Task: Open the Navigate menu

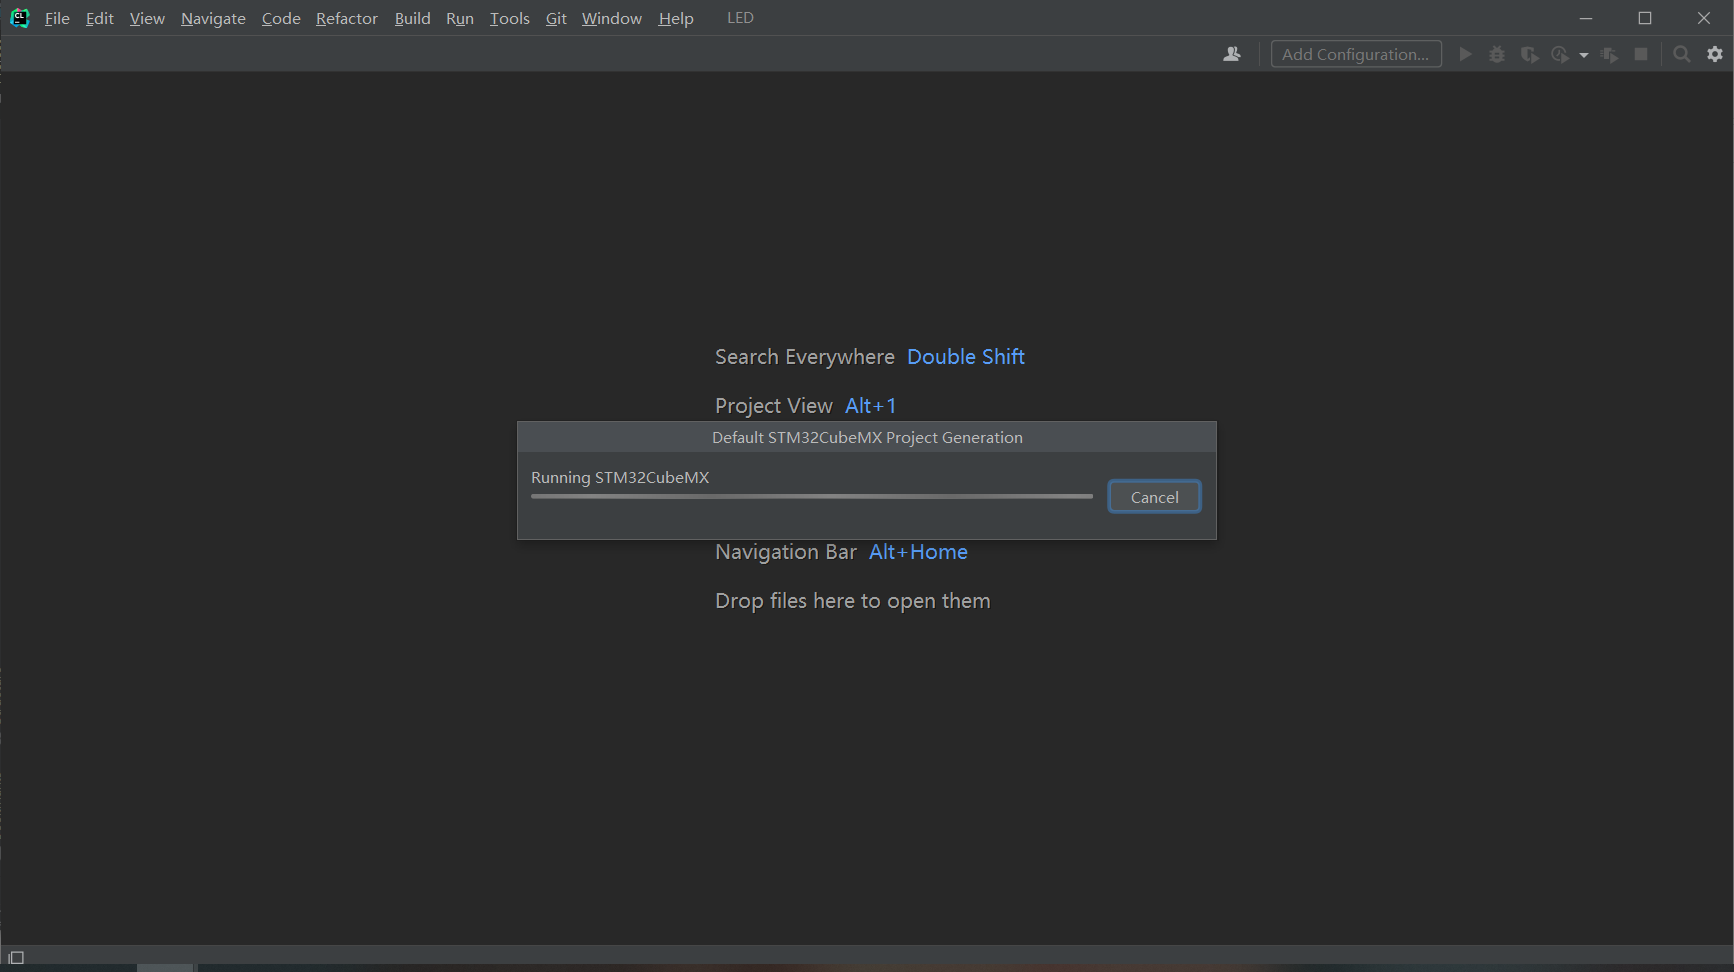Action: [x=213, y=18]
